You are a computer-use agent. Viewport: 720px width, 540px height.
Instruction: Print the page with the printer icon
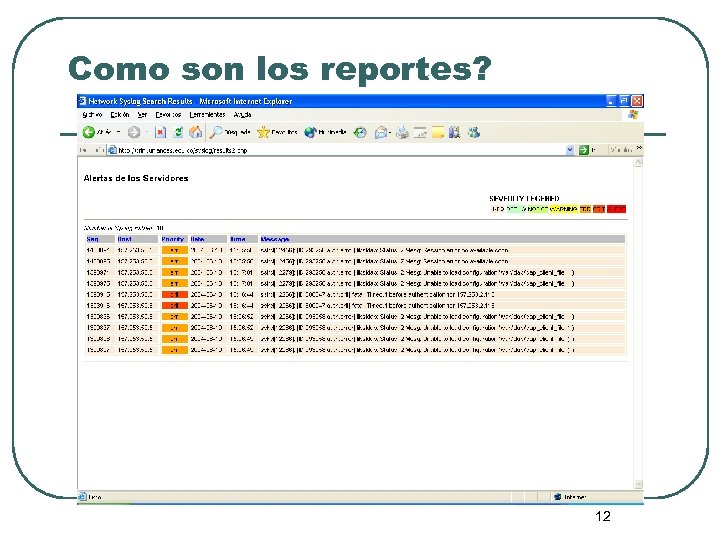coord(402,133)
